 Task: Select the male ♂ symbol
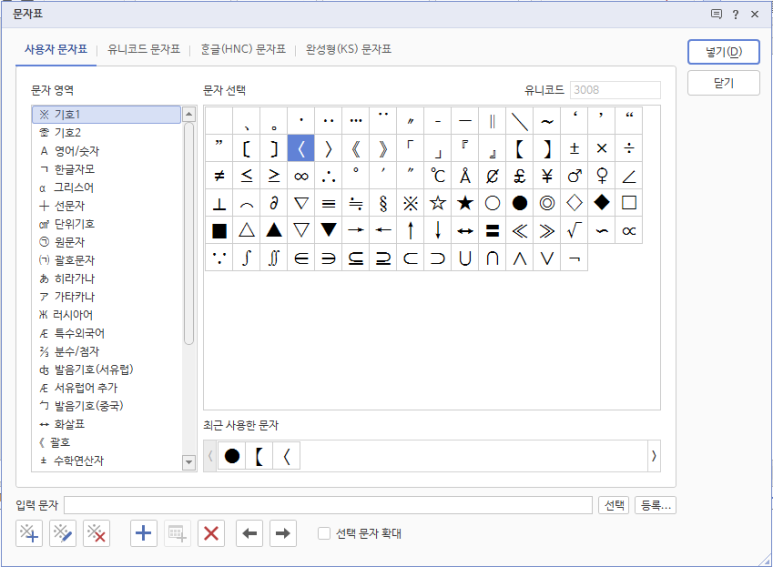(x=574, y=176)
